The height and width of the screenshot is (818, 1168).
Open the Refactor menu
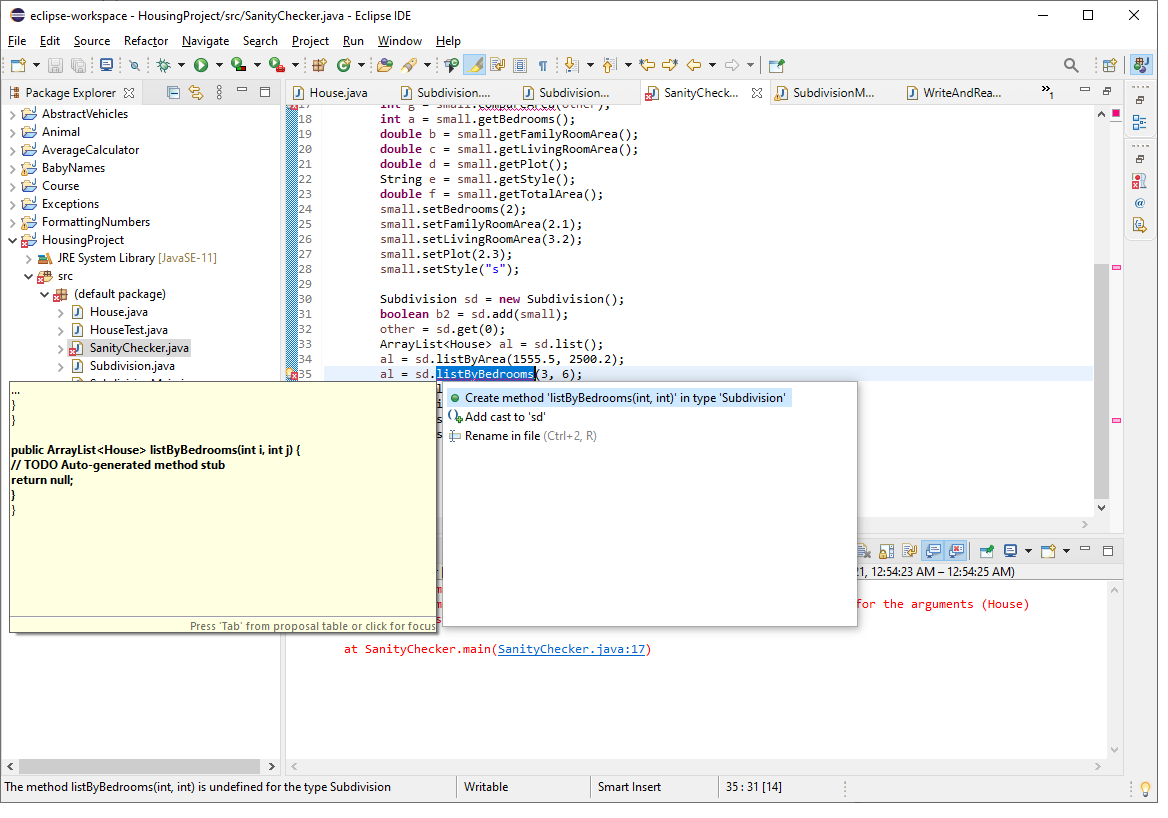point(146,41)
